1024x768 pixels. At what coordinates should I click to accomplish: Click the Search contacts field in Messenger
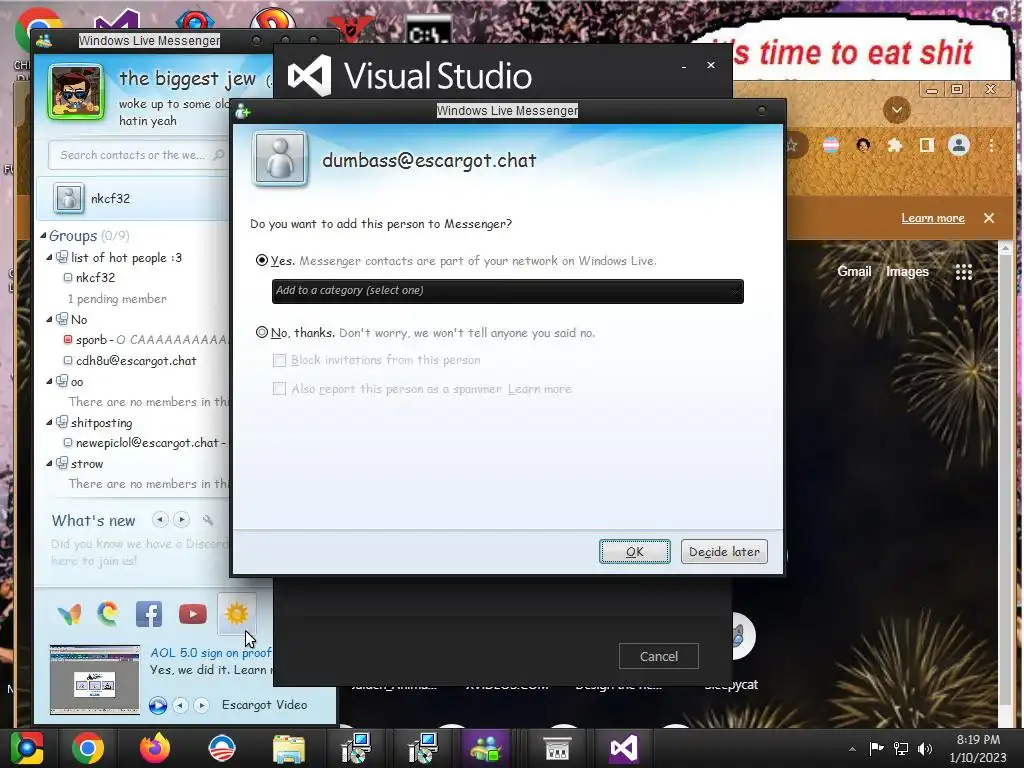click(x=138, y=155)
